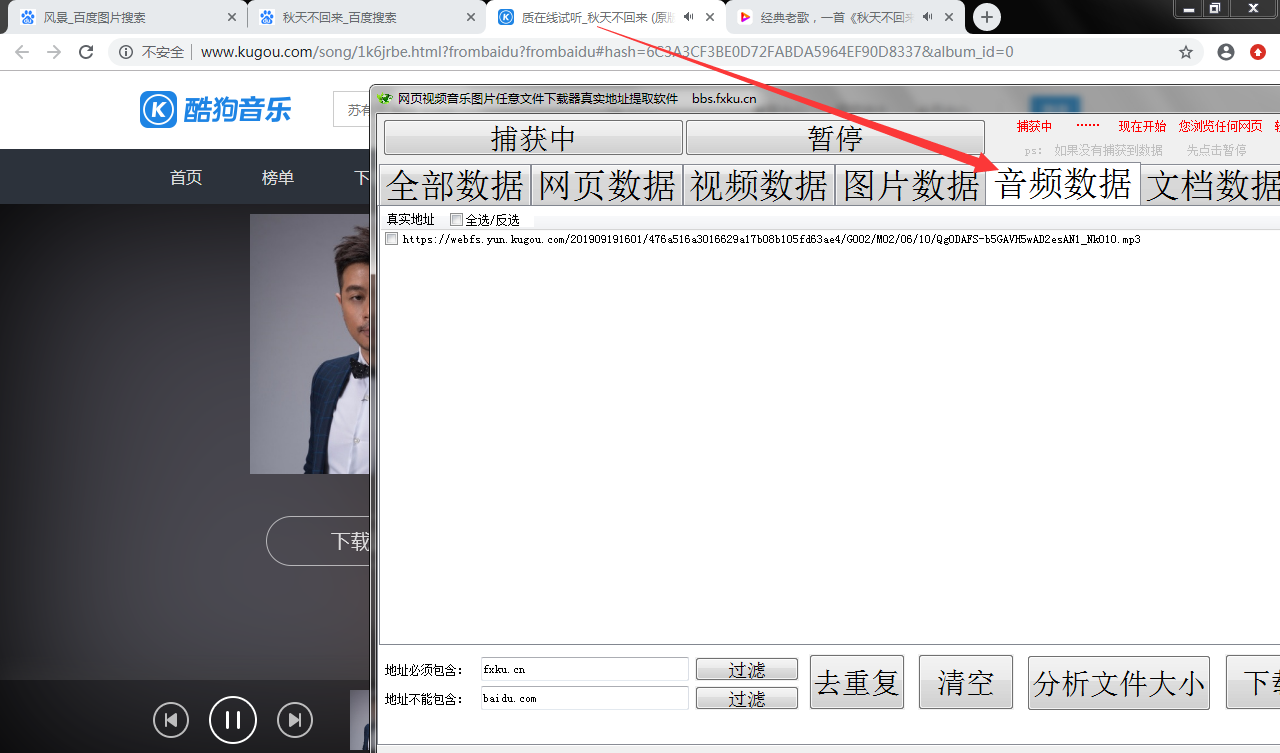Bookmark this page with the star

(x=1186, y=52)
